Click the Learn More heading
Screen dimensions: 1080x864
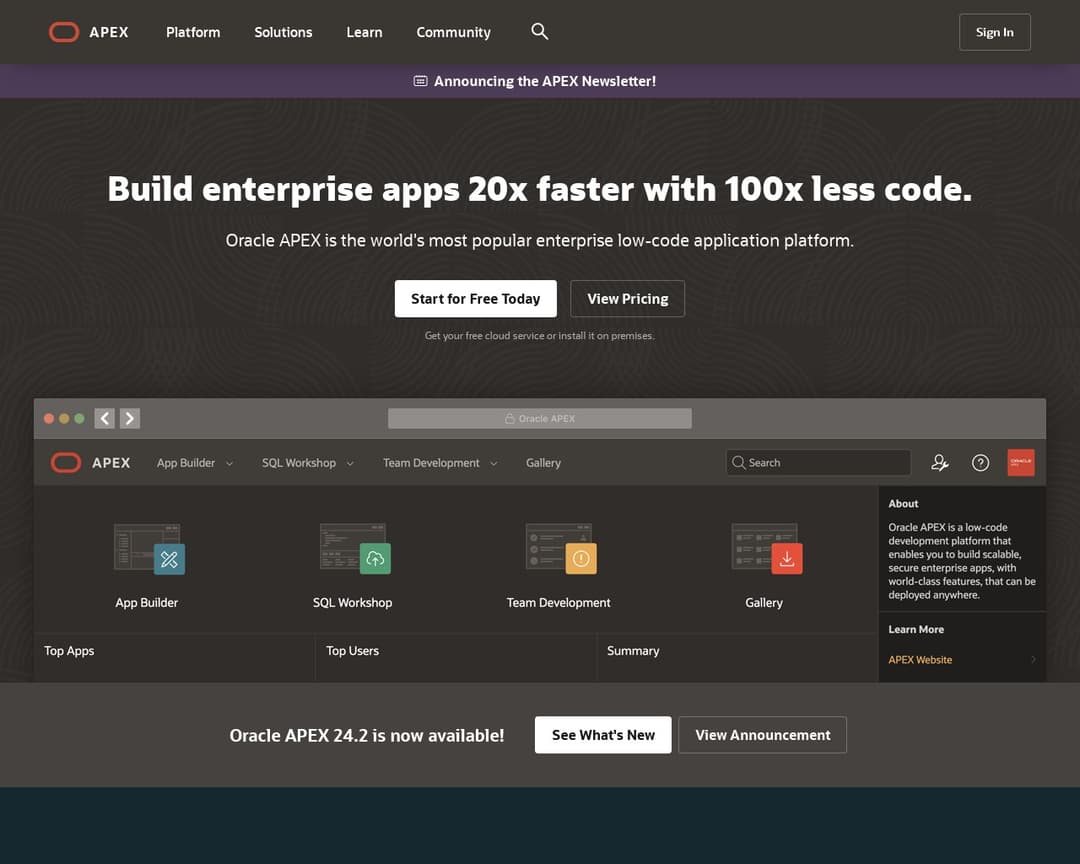click(x=916, y=629)
